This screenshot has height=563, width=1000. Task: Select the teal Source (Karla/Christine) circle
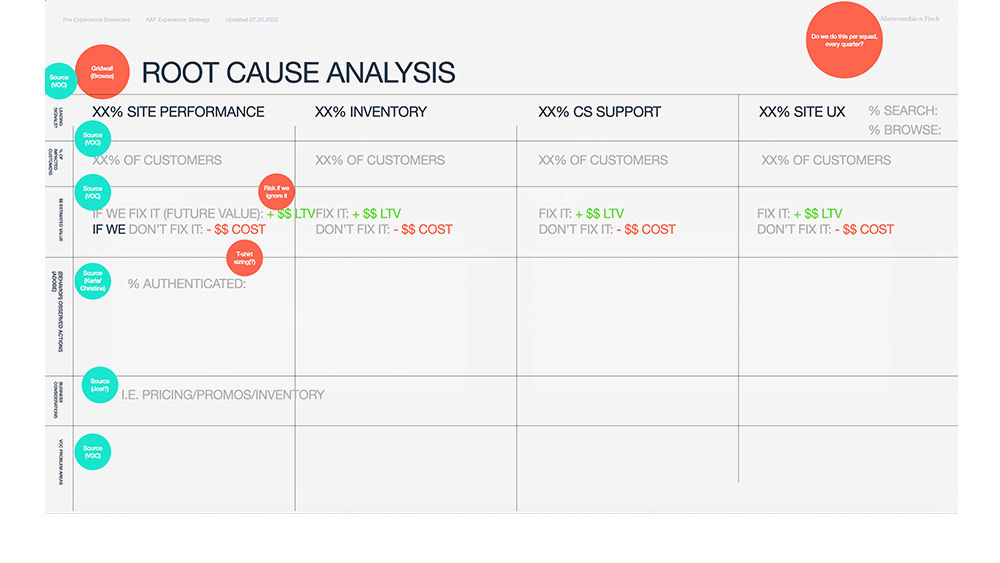[x=93, y=281]
